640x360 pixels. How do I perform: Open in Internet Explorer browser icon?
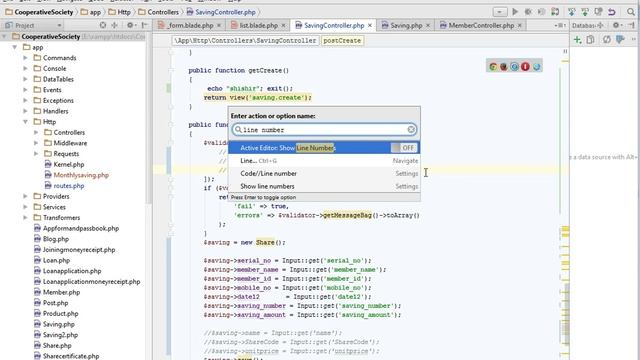(536, 67)
